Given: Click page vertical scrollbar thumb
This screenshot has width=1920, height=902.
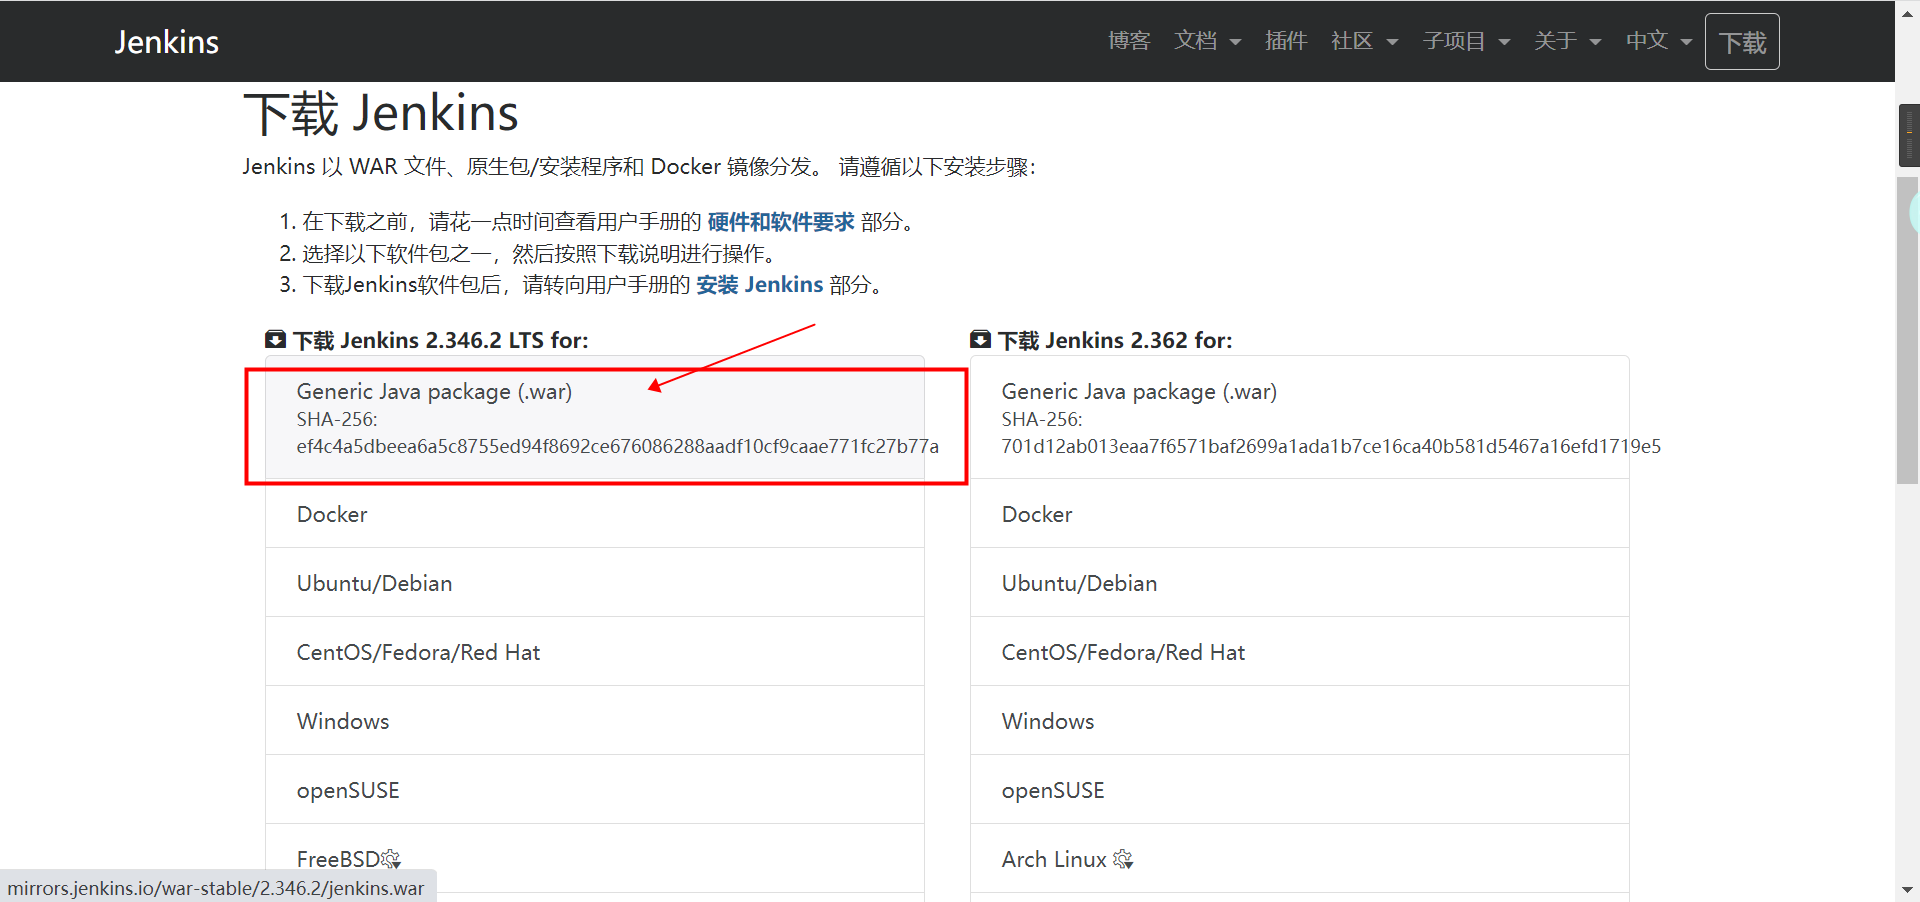Looking at the screenshot, I should 1908,330.
